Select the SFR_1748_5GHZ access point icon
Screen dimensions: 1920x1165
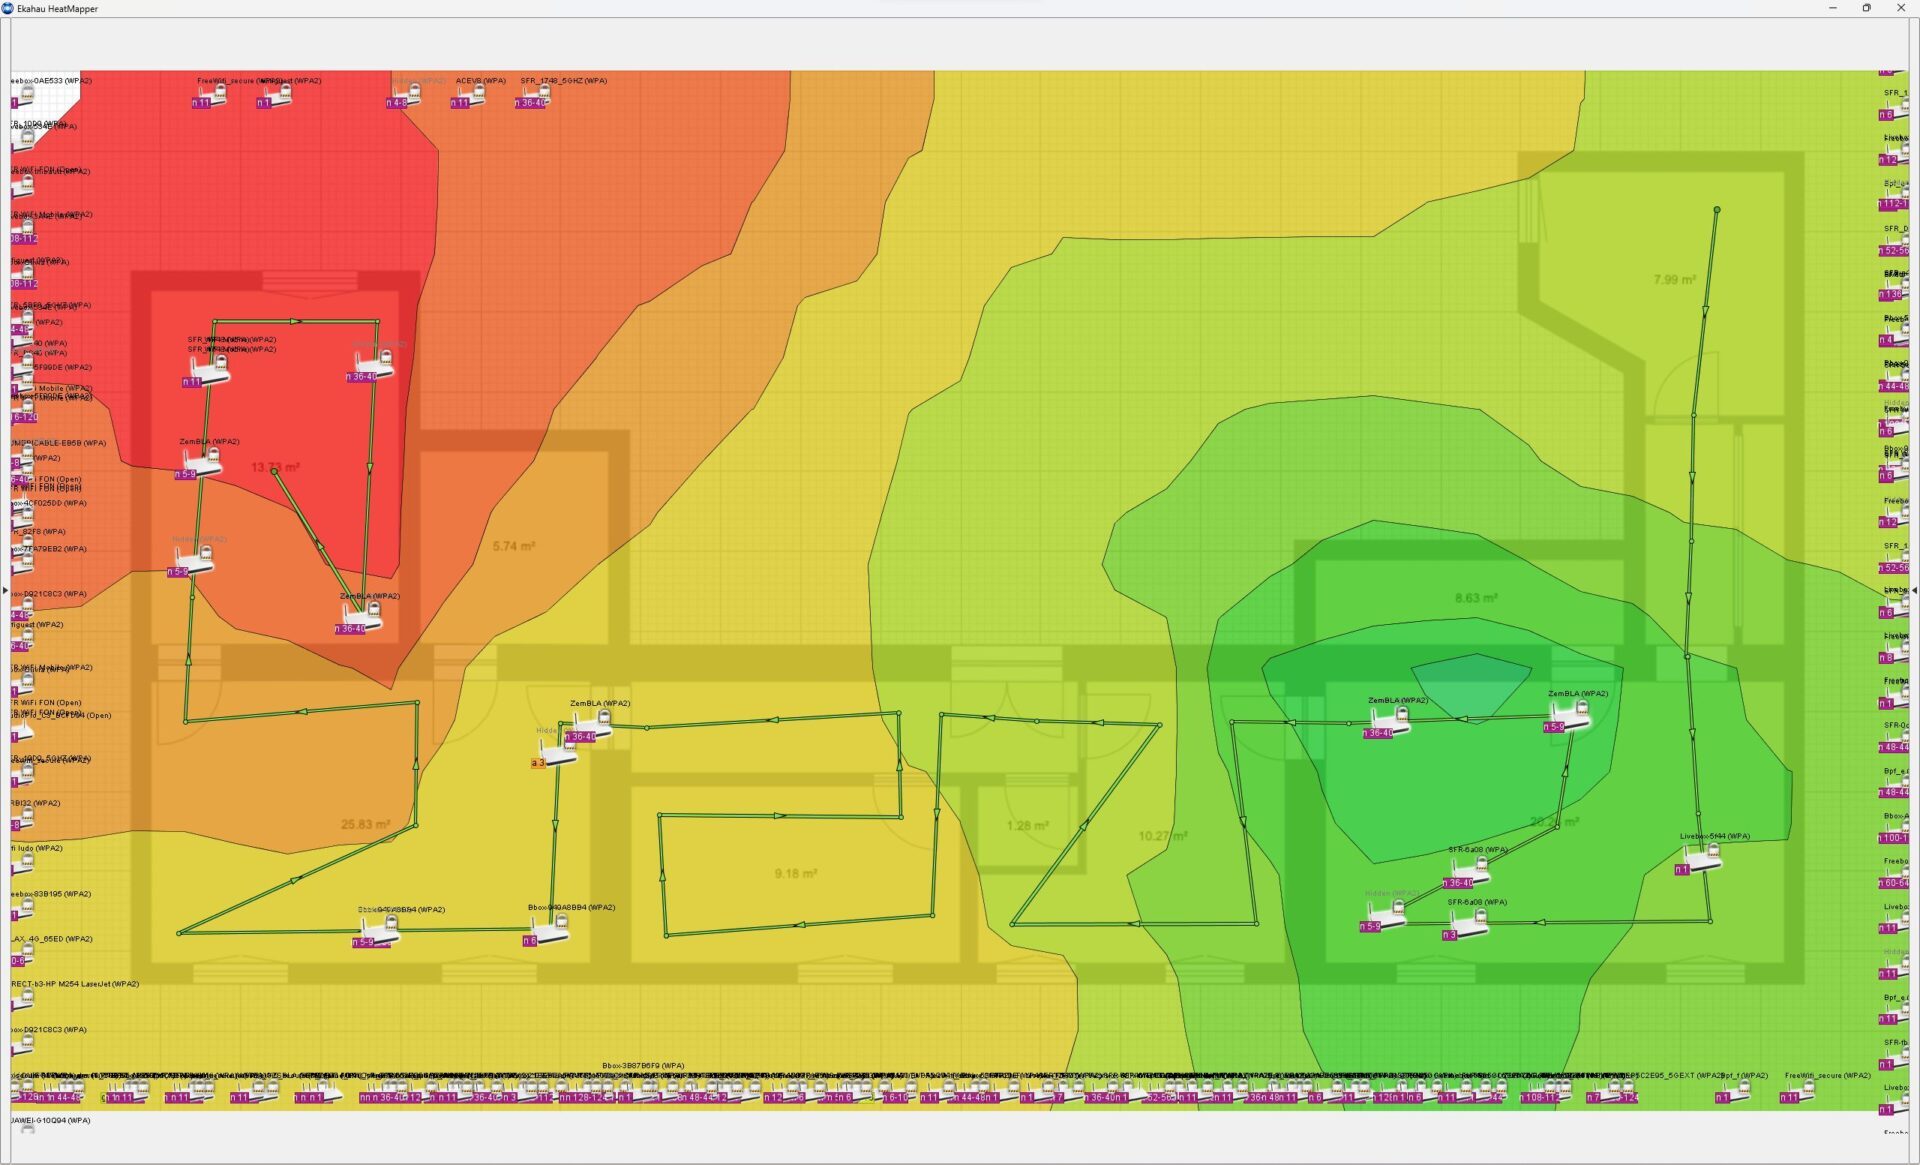point(533,97)
